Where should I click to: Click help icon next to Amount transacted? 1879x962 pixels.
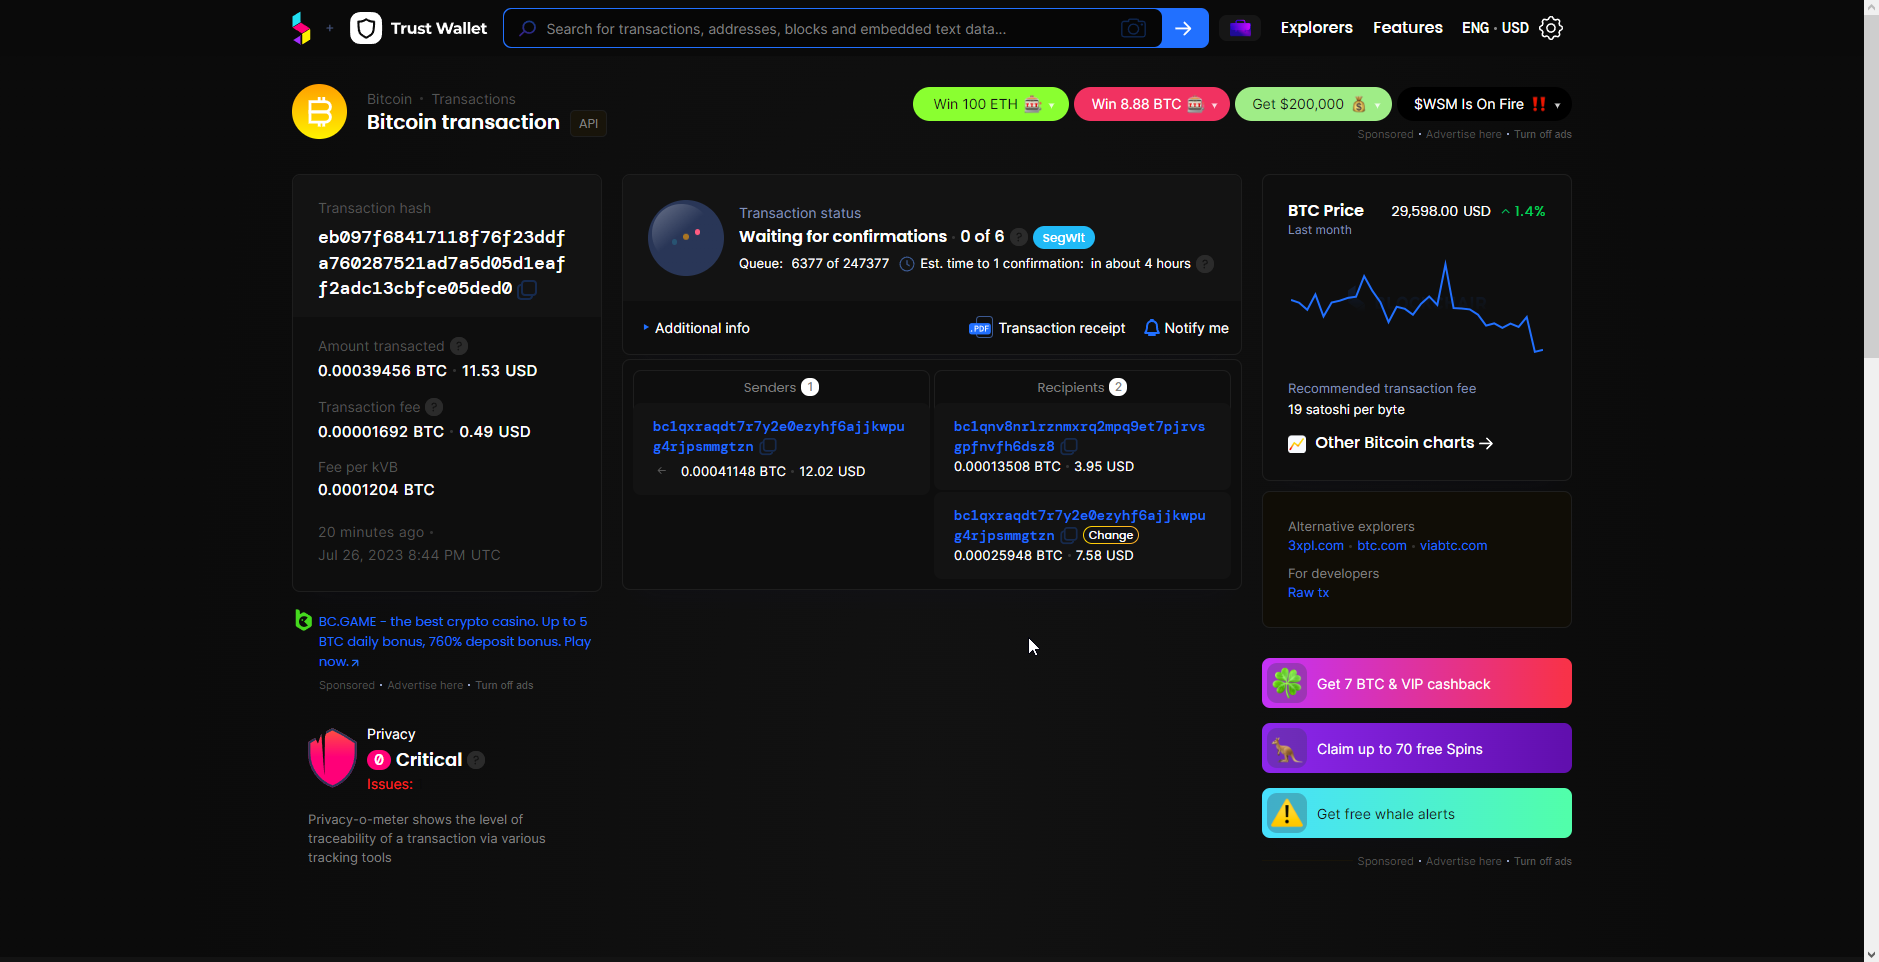[459, 346]
